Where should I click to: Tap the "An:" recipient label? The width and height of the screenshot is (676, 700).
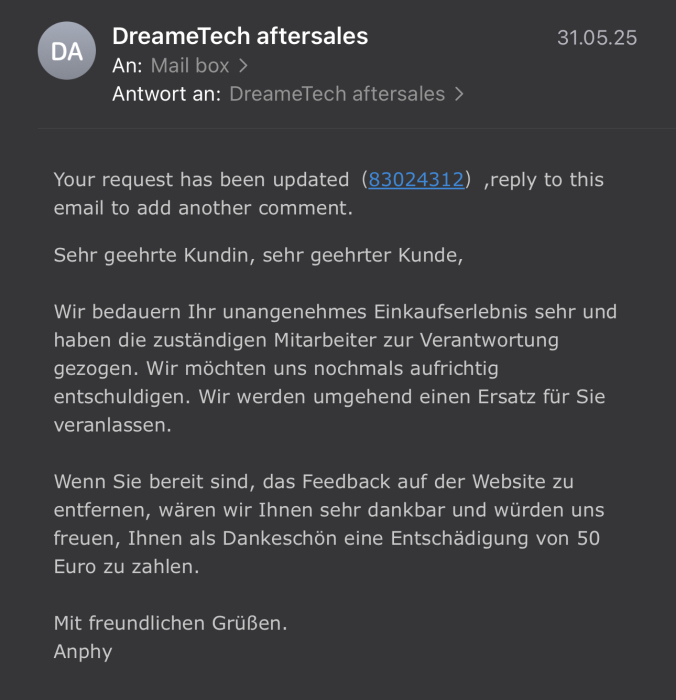pos(128,66)
